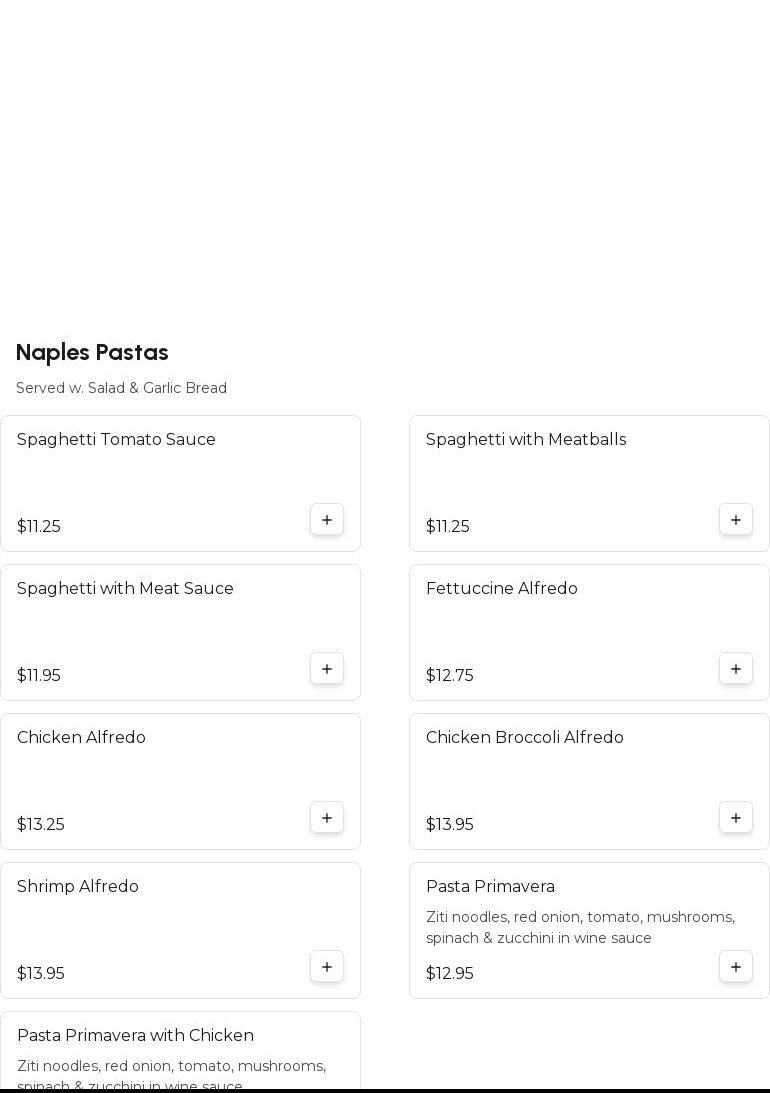Select the Spaghetti with Meatballs title

526,440
